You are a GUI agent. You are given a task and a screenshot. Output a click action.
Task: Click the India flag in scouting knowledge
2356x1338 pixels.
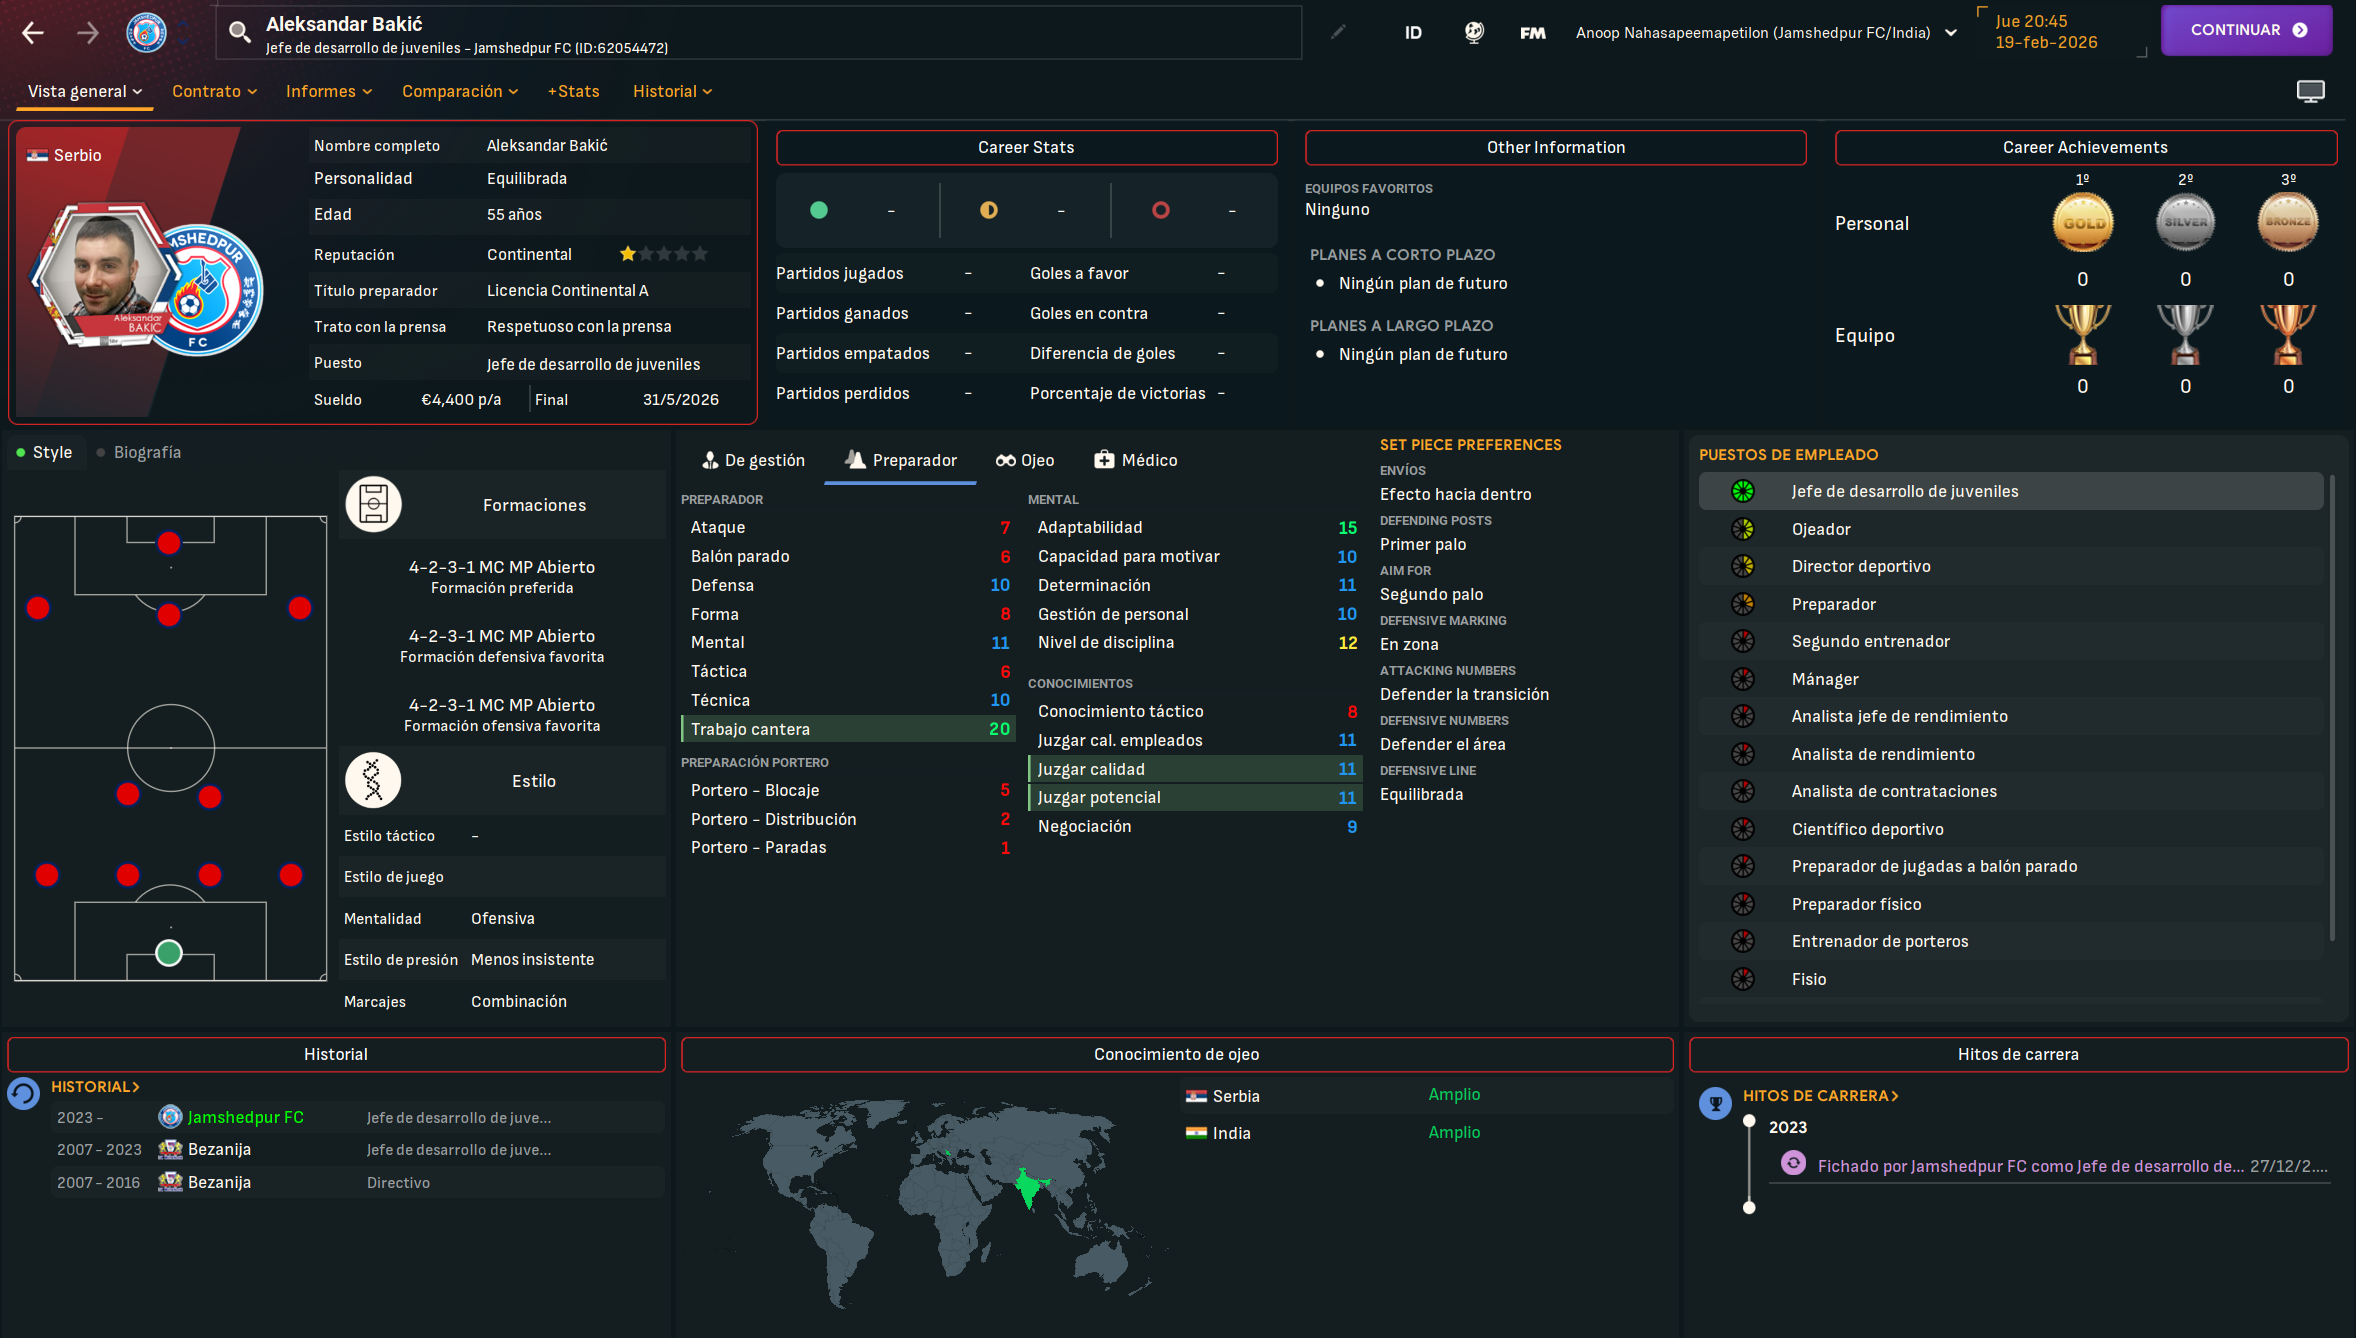1196,1133
